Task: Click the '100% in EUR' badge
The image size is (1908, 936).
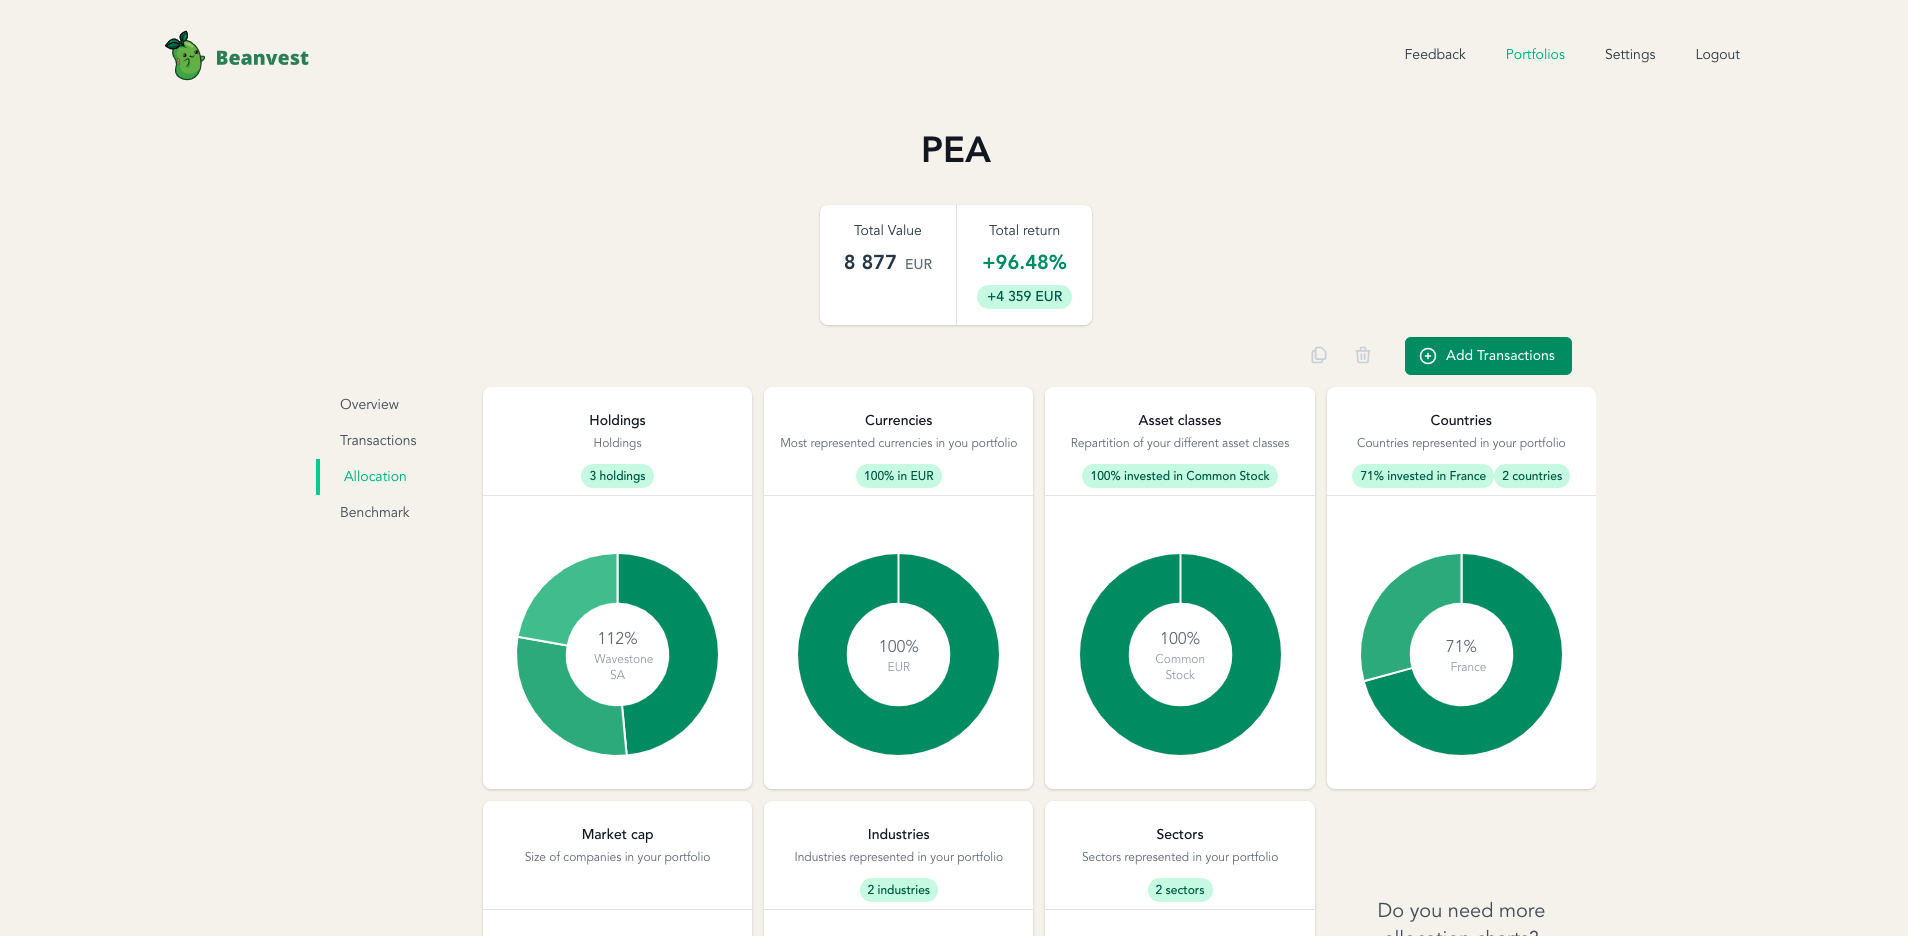Action: tap(899, 476)
